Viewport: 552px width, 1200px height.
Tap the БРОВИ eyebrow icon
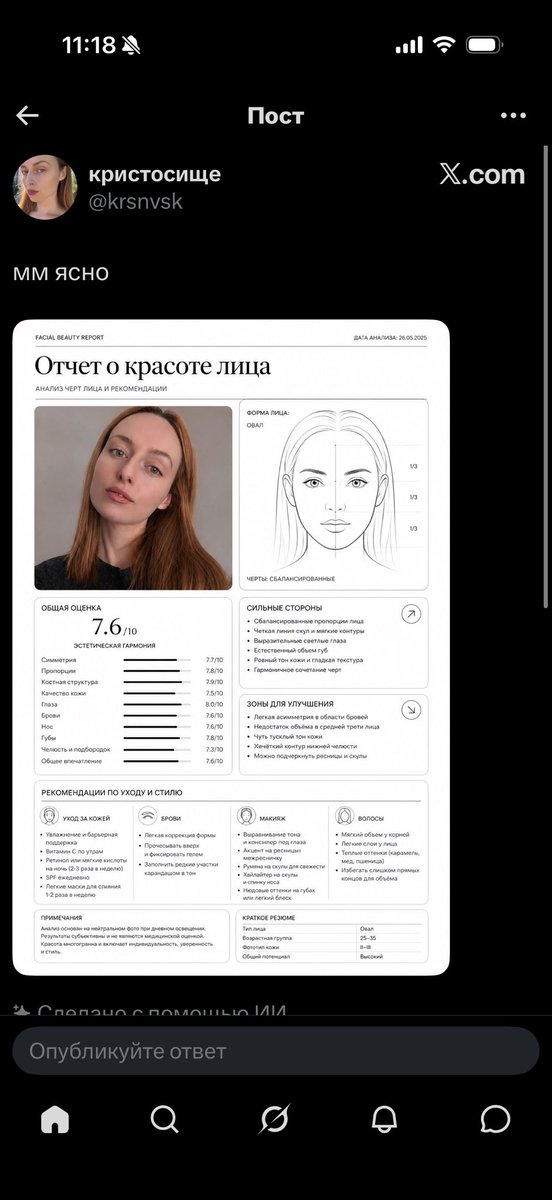[x=147, y=816]
